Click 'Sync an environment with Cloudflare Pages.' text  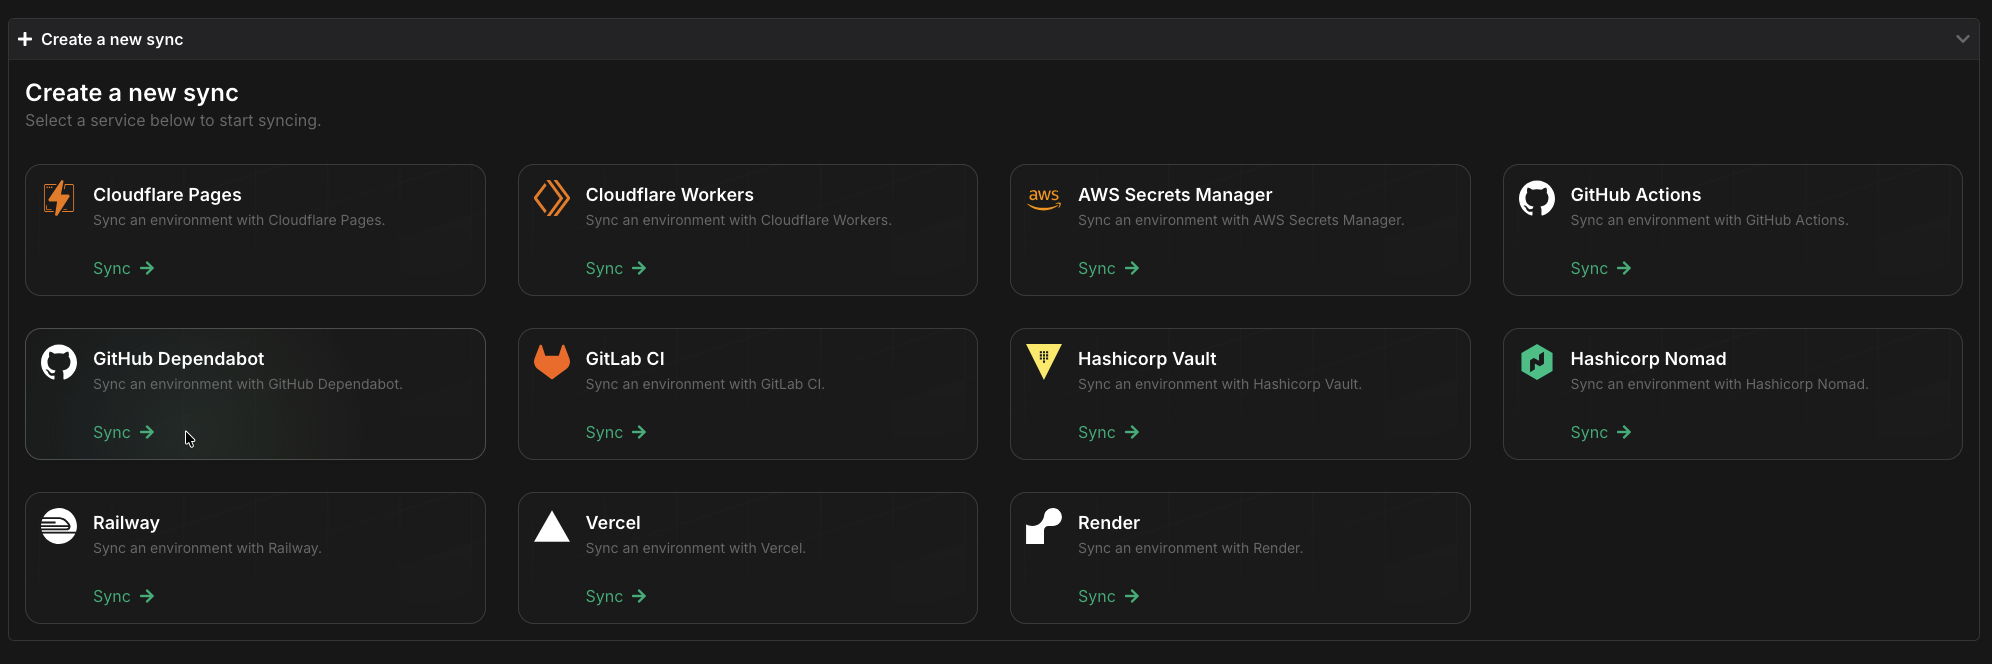pos(239,220)
